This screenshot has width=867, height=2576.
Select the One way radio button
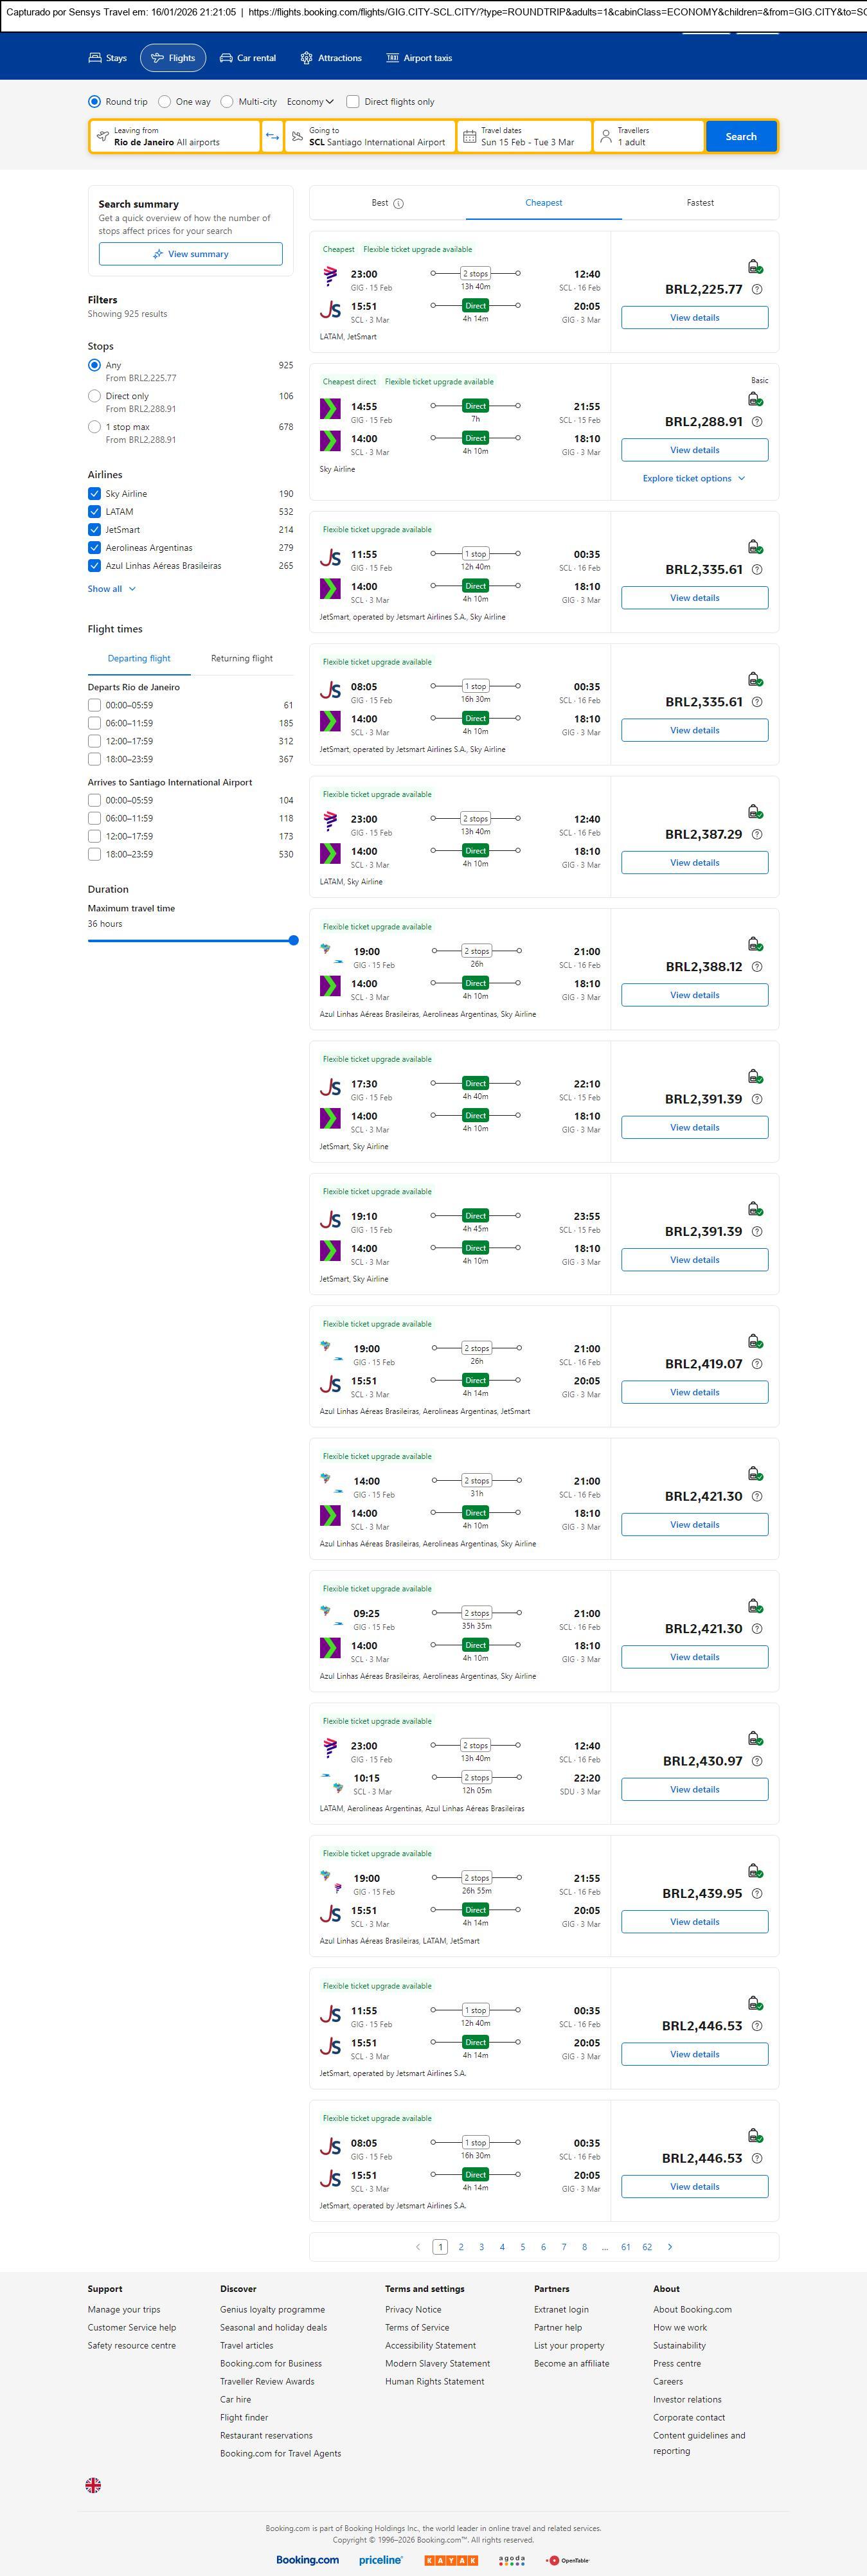pos(165,102)
